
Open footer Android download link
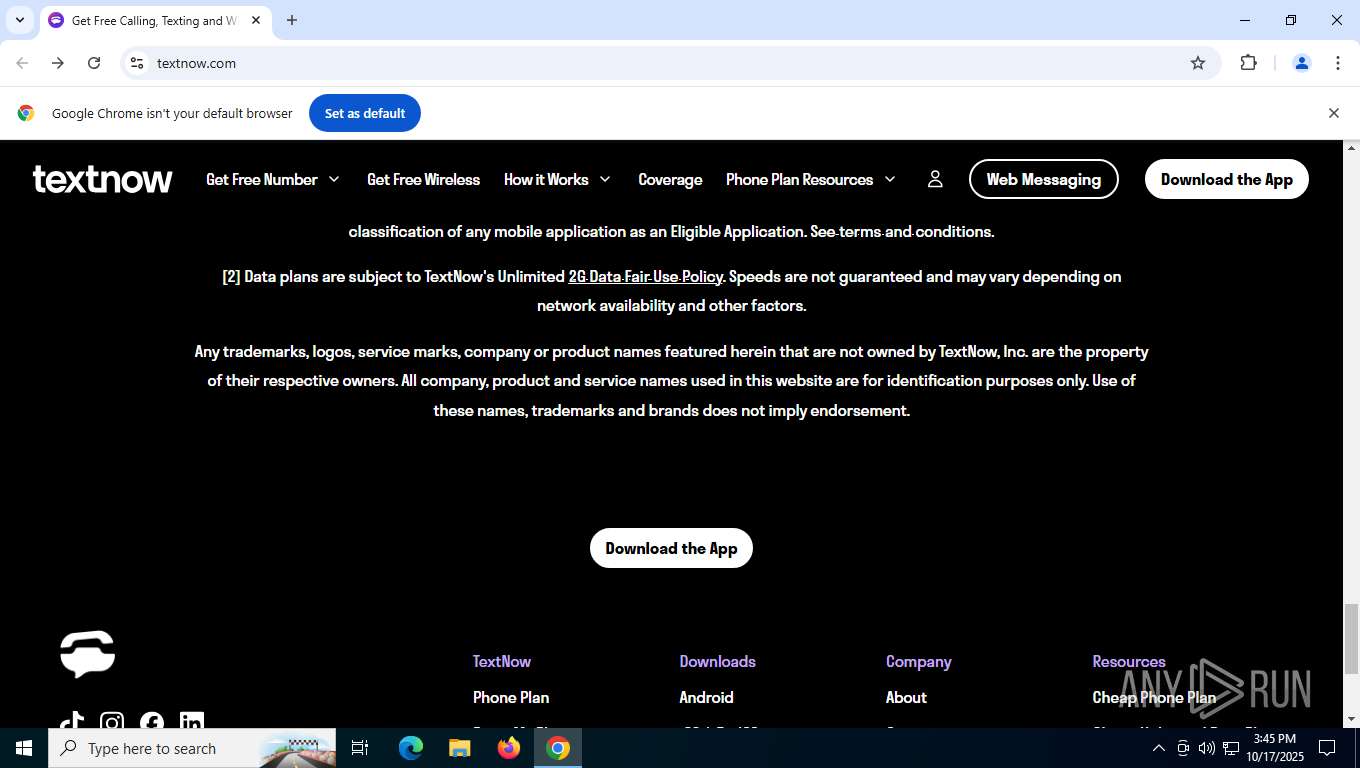click(x=706, y=698)
